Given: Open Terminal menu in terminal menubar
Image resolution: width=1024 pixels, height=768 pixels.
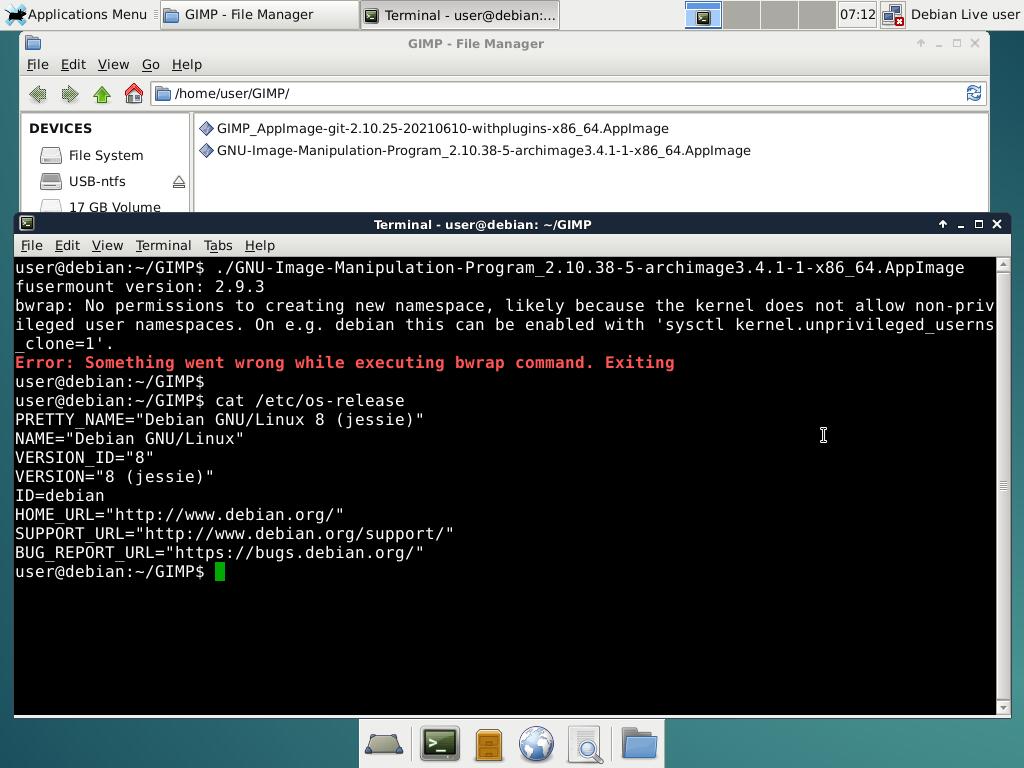Looking at the screenshot, I should click(163, 246).
